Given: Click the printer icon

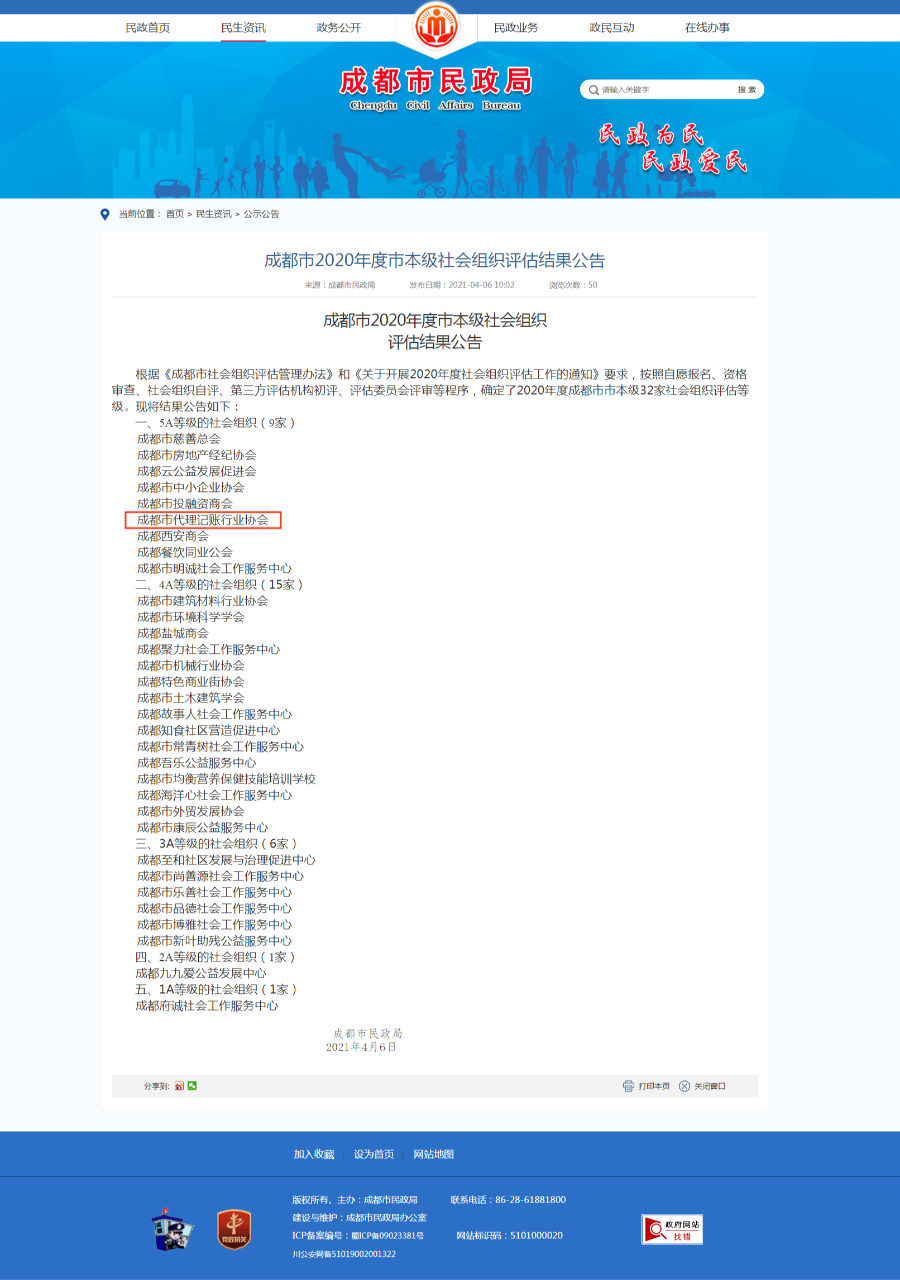Looking at the screenshot, I should coord(628,1086).
